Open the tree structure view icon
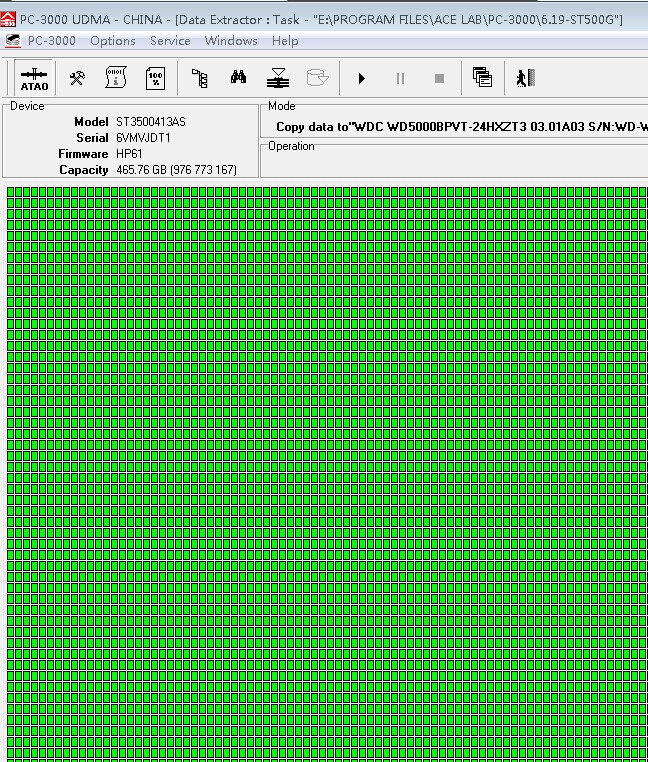The height and width of the screenshot is (762, 648). pos(200,78)
